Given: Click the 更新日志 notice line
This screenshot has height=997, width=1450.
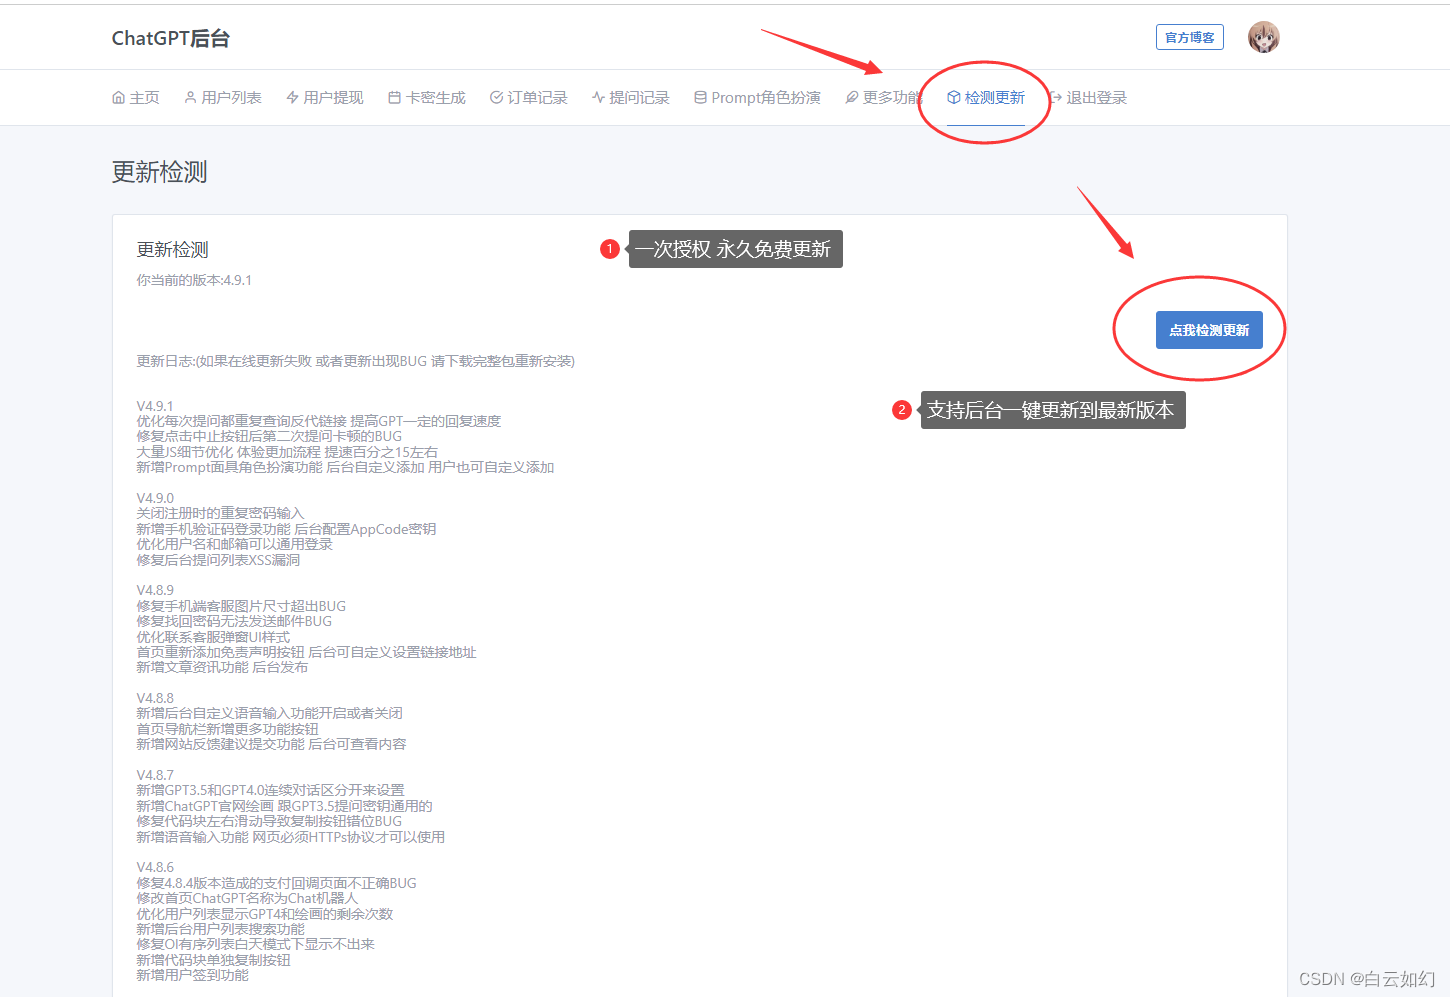Looking at the screenshot, I should [x=356, y=361].
